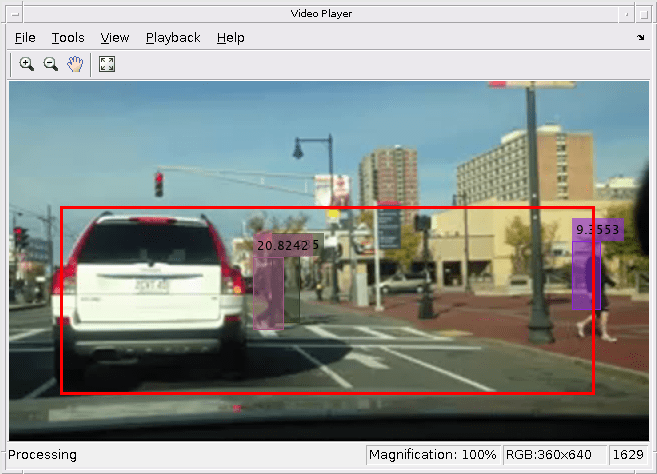
Task: Click the Magnification: 100% status field
Action: 432,455
